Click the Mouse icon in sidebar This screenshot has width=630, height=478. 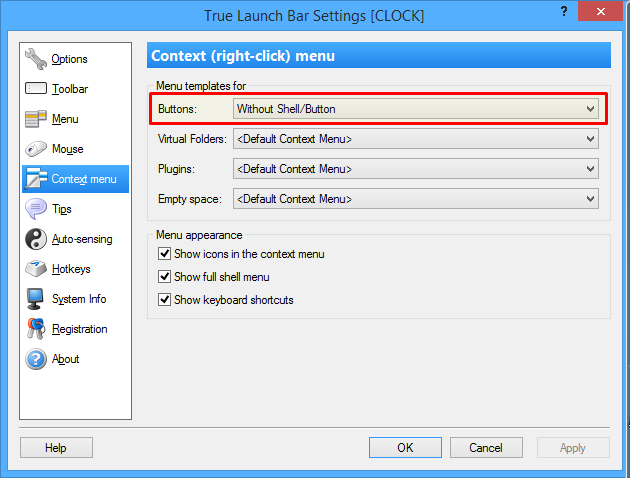(36, 149)
